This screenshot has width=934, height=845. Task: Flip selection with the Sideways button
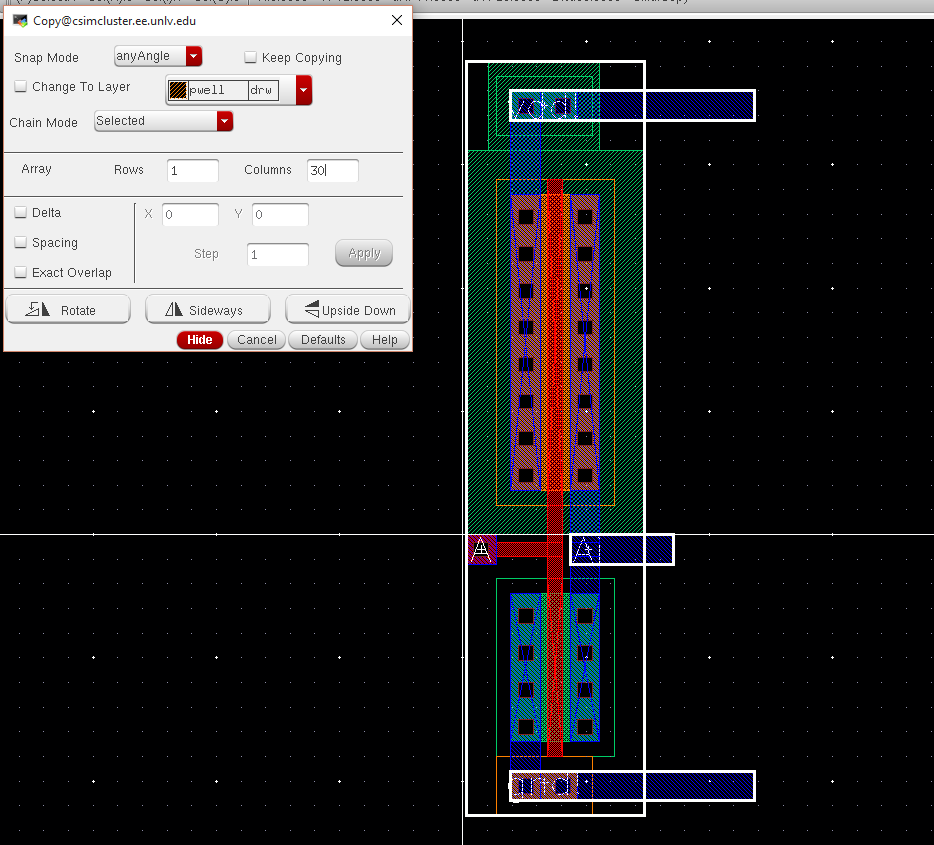(208, 310)
